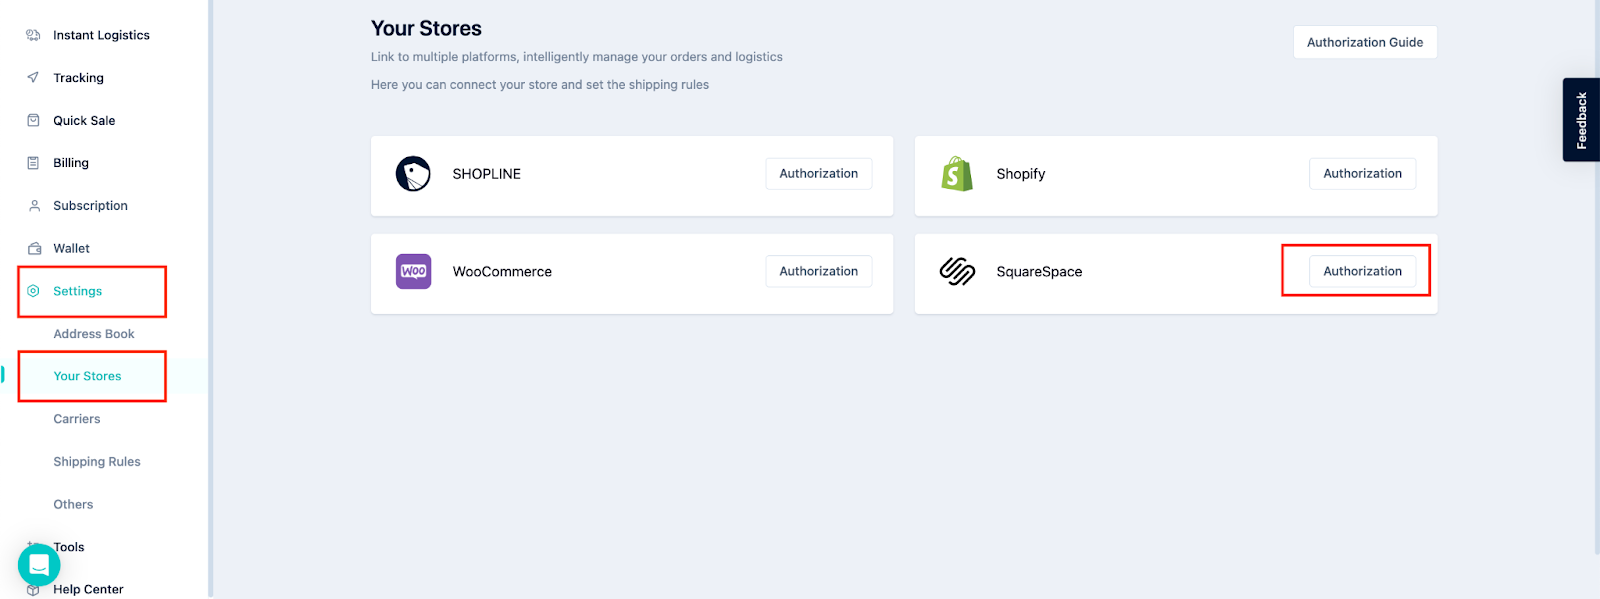This screenshot has width=1600, height=599.
Task: Open the Authorization Guide
Action: [x=1364, y=42]
